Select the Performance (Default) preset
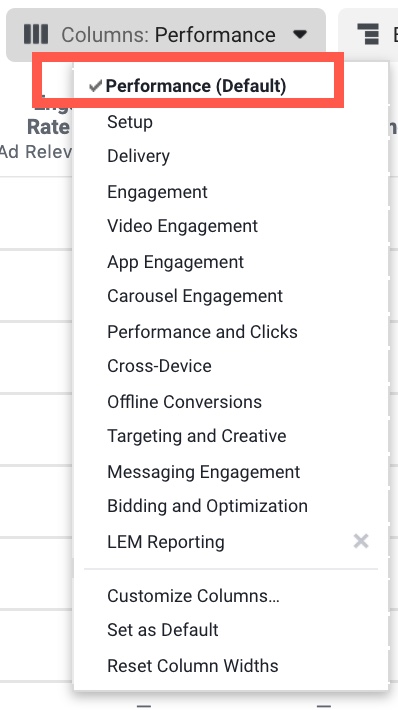 [x=196, y=86]
